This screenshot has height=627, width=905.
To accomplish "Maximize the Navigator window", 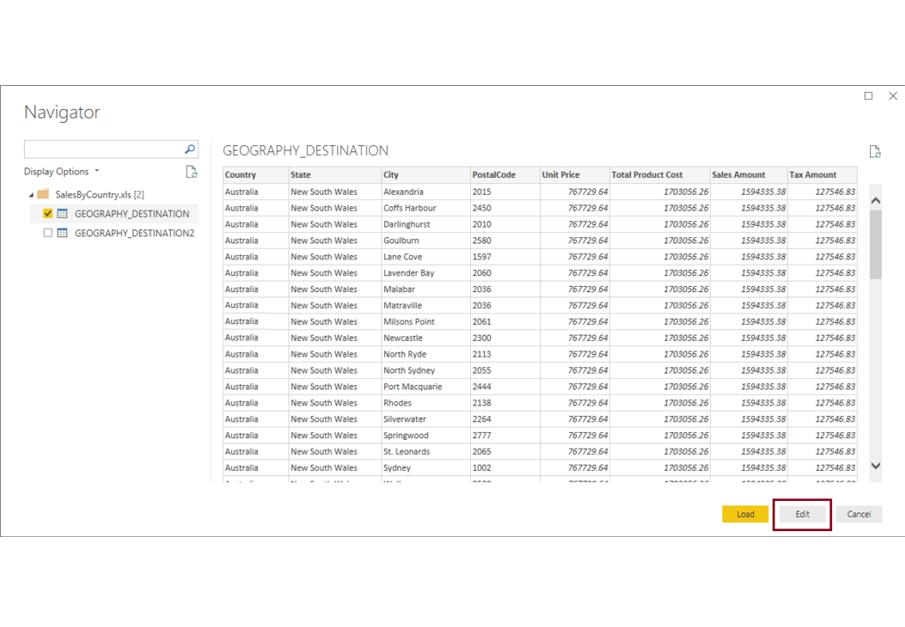I will point(868,96).
